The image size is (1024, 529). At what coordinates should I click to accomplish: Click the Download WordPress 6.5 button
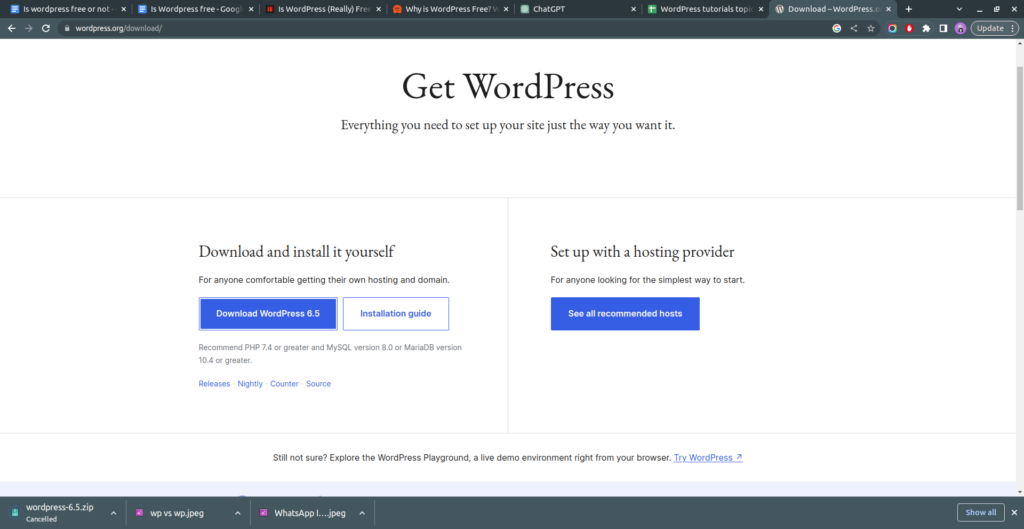[x=267, y=314]
